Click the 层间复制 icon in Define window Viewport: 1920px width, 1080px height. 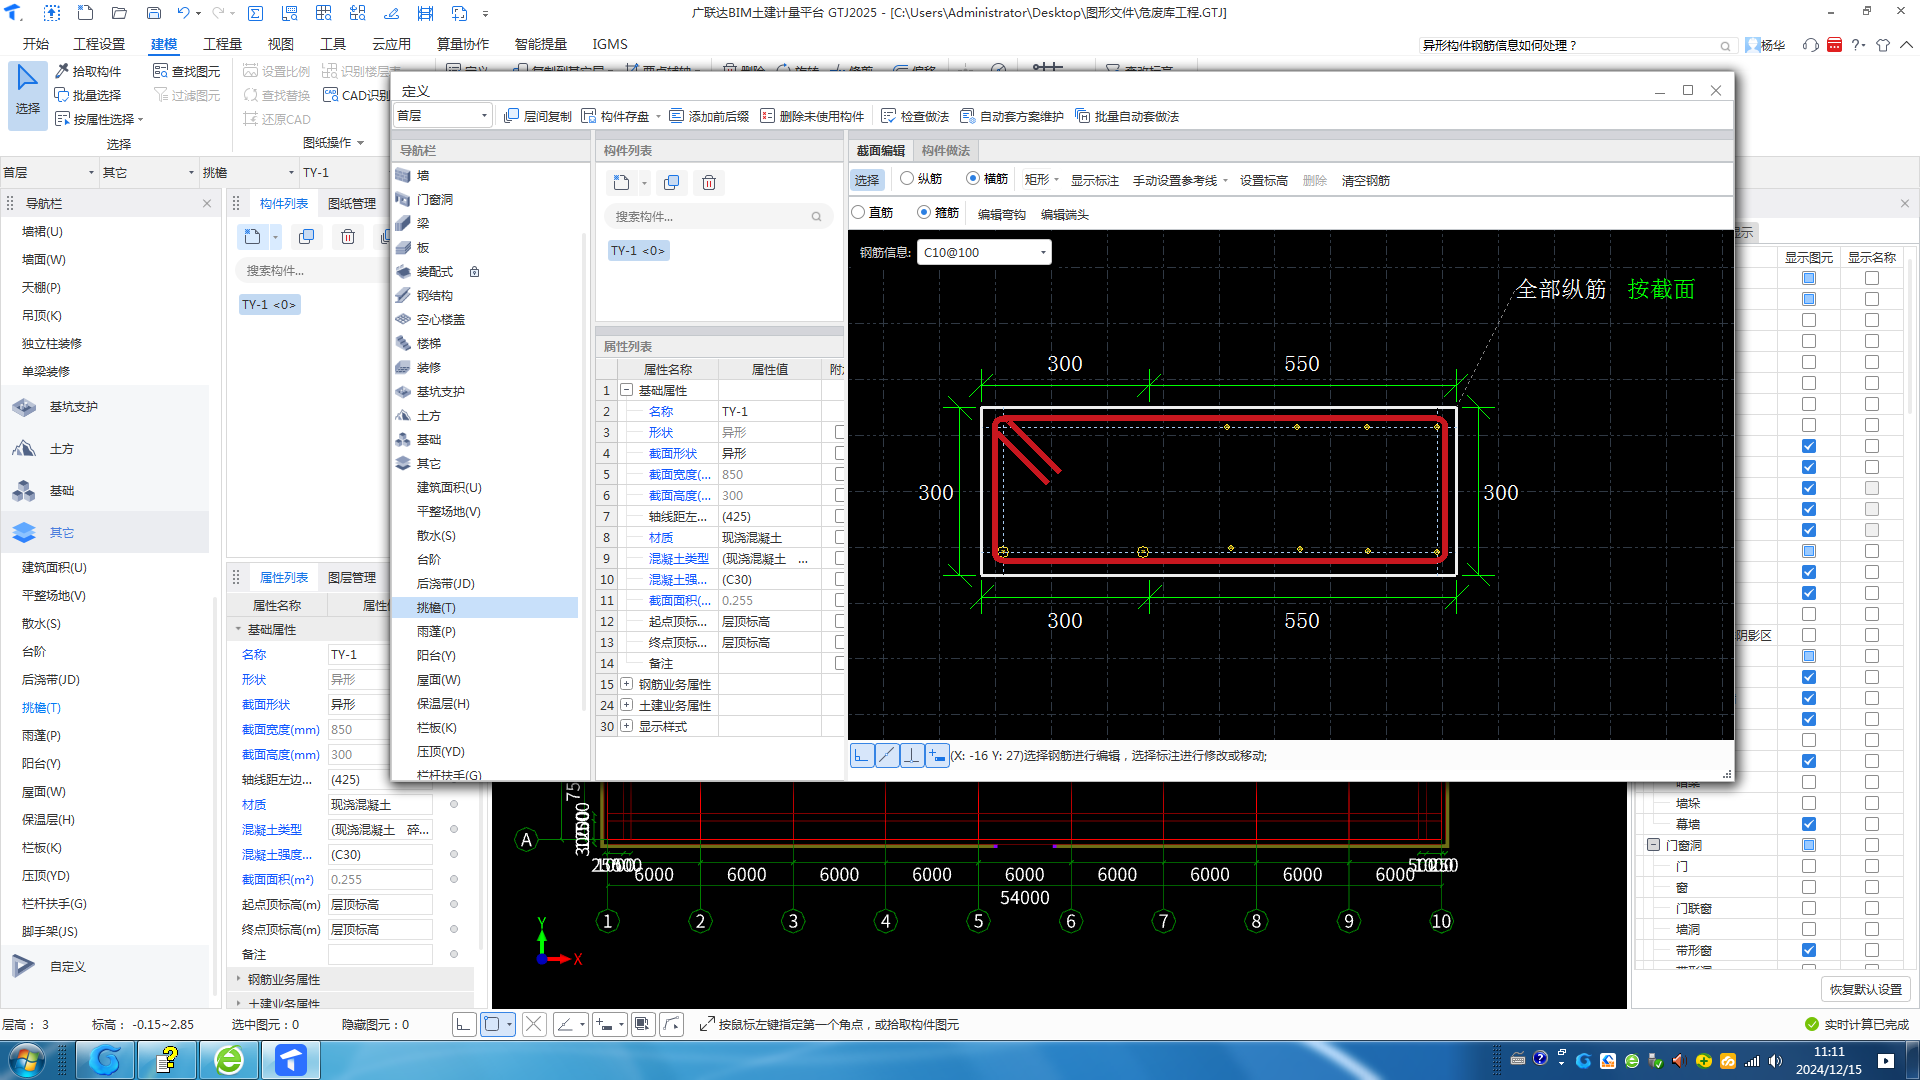[511, 116]
